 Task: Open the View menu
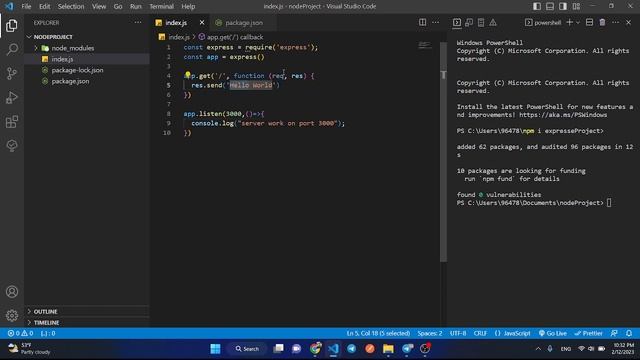point(99,6)
